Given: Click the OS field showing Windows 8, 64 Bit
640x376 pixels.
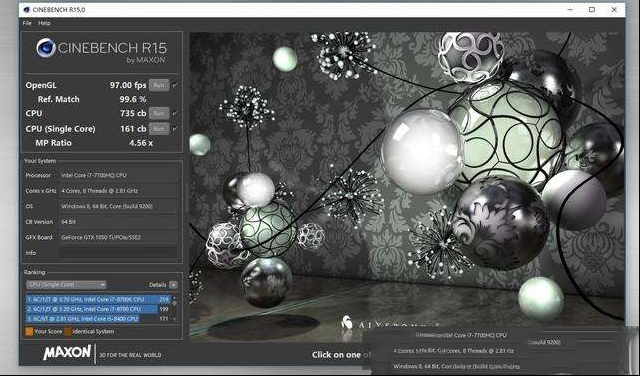Looking at the screenshot, I should point(118,206).
